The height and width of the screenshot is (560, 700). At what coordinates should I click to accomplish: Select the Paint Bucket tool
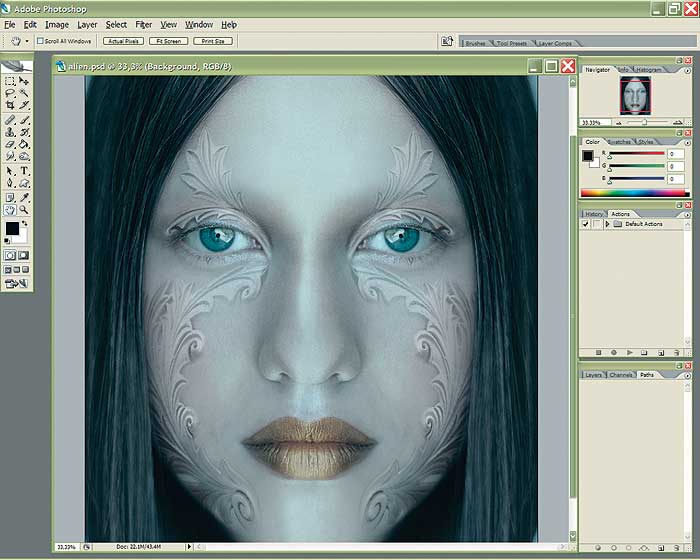24,144
